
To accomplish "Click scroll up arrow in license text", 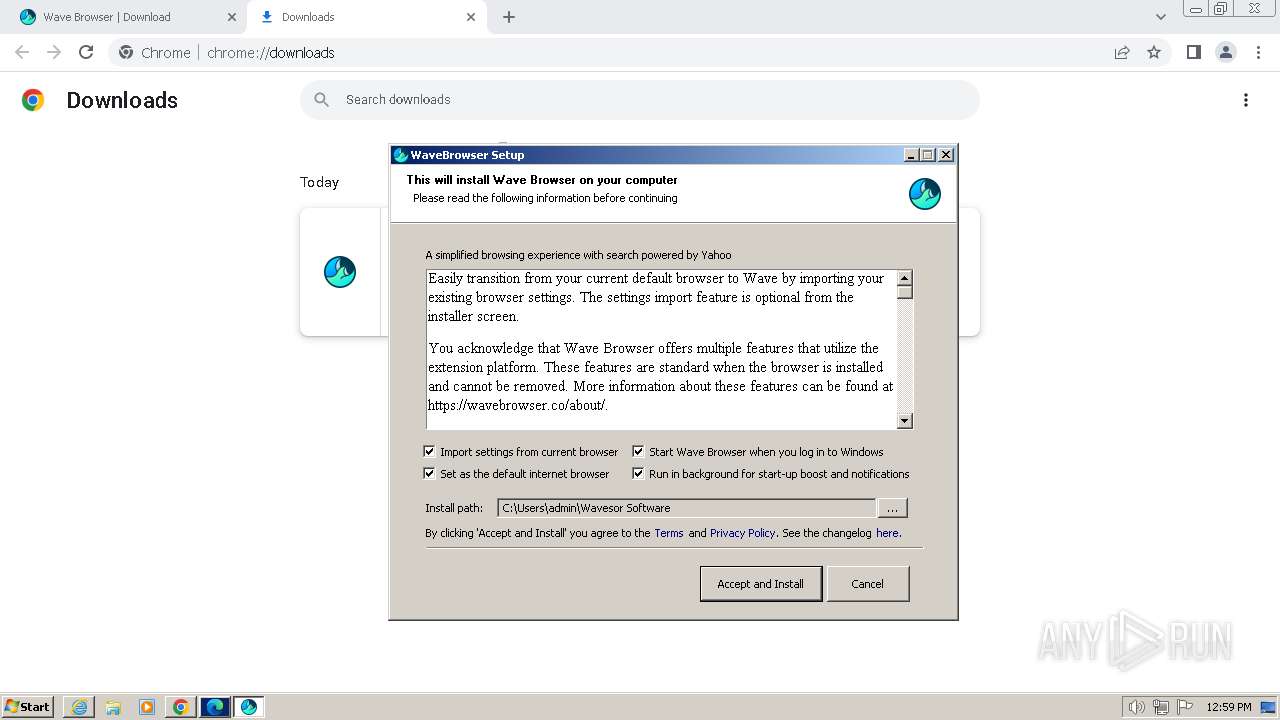I will (x=905, y=278).
